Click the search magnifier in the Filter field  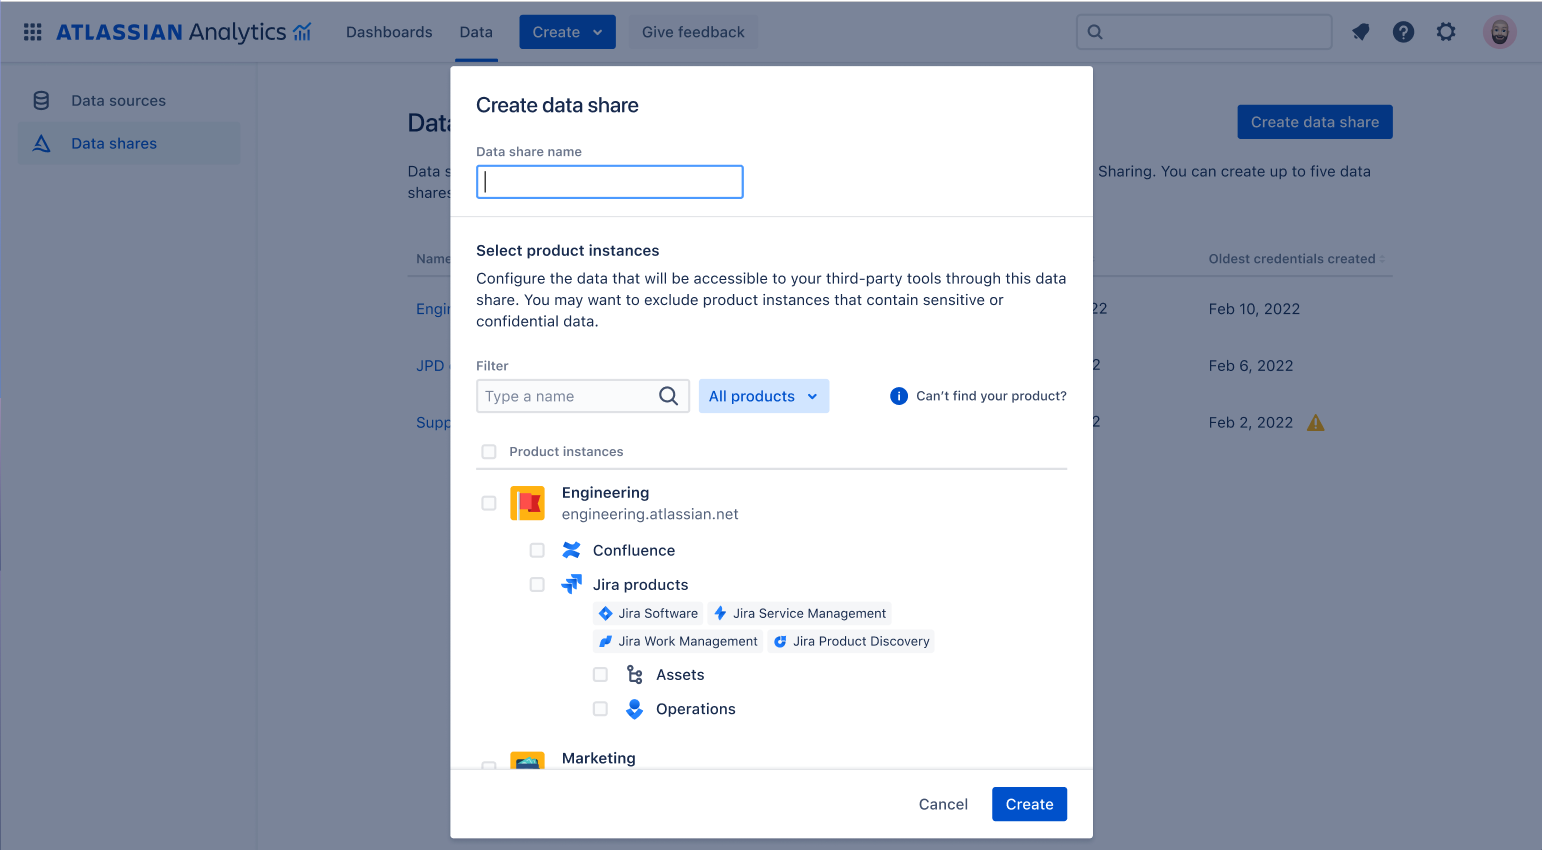click(x=668, y=396)
